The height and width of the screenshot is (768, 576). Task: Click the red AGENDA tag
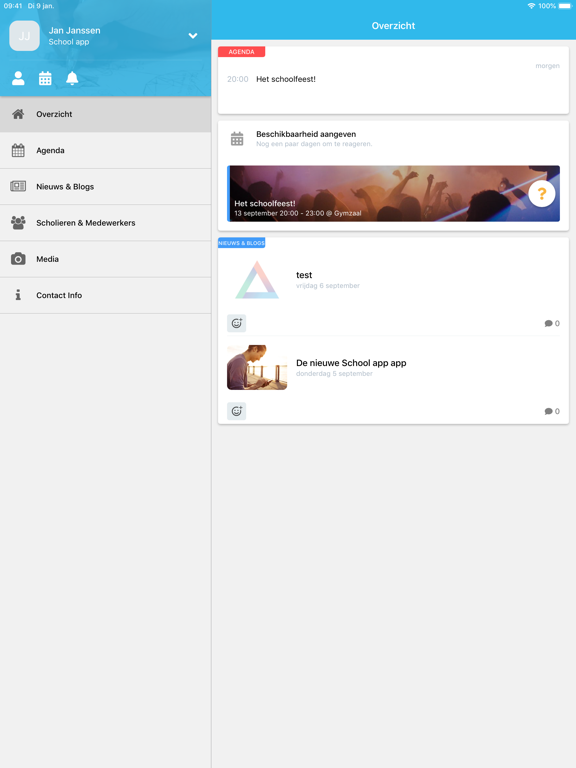click(241, 52)
